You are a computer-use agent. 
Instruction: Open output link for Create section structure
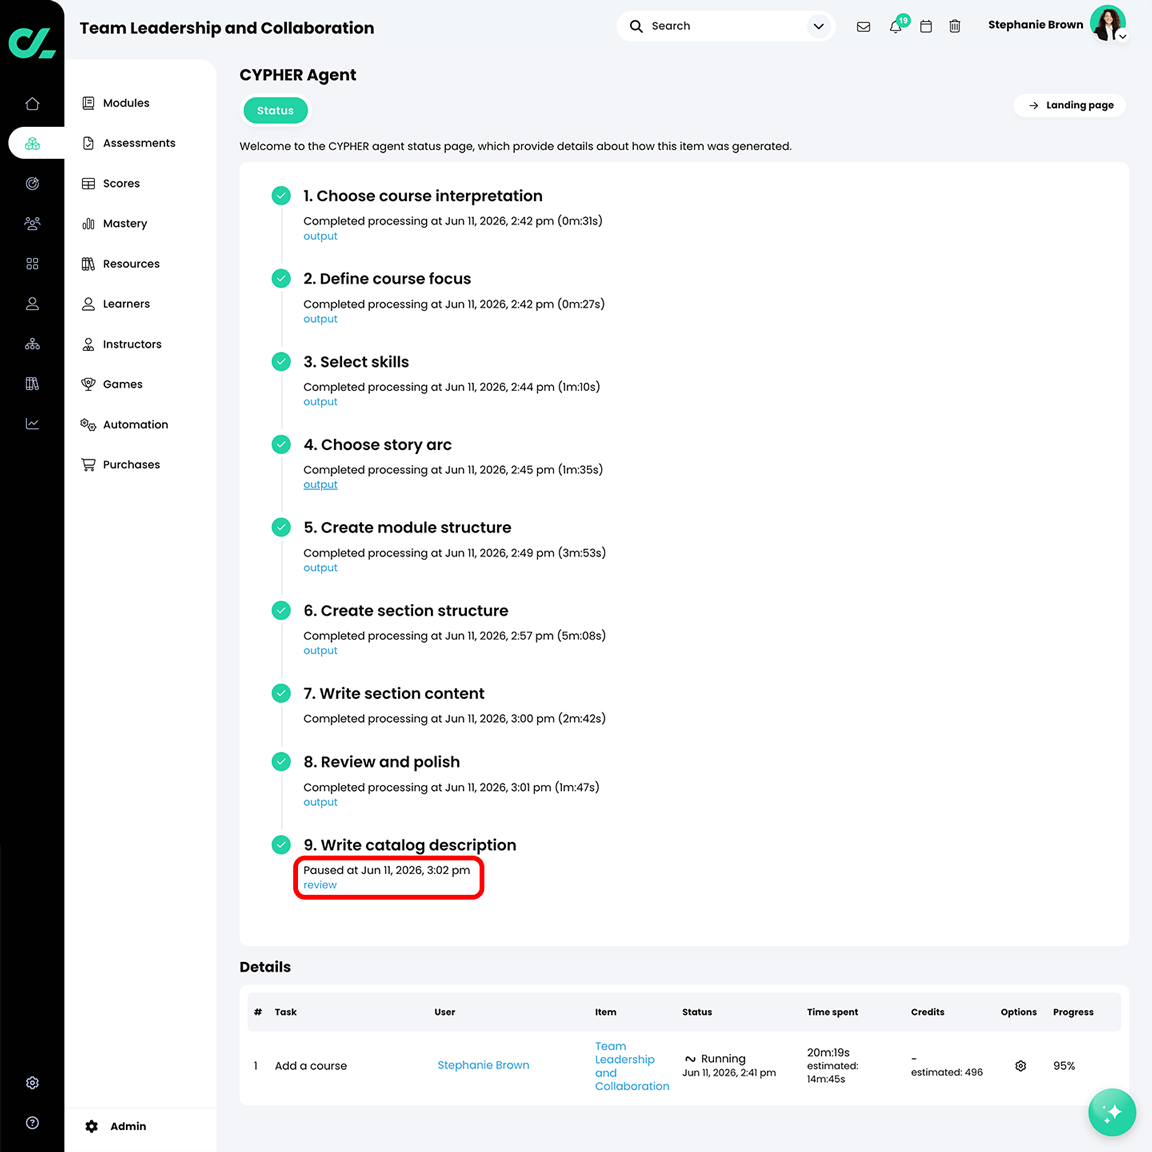tap(320, 651)
